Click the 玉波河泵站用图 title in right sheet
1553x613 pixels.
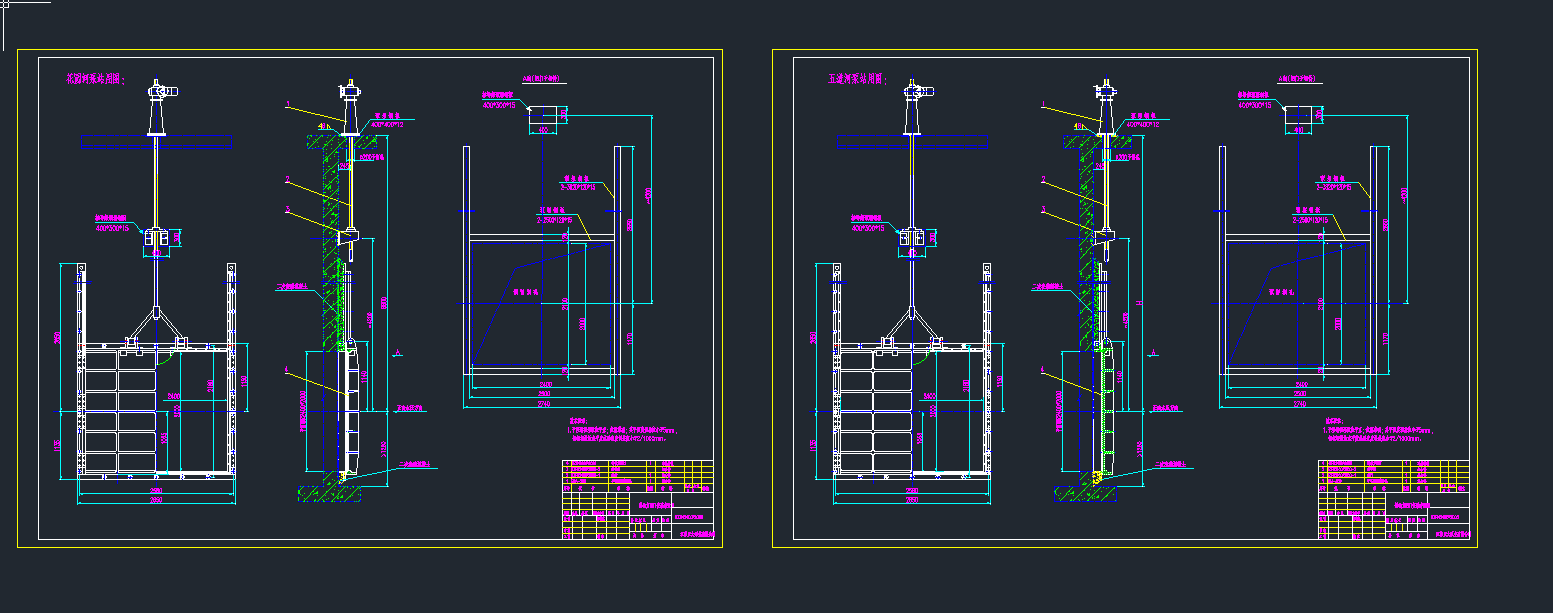pyautogui.click(x=857, y=78)
